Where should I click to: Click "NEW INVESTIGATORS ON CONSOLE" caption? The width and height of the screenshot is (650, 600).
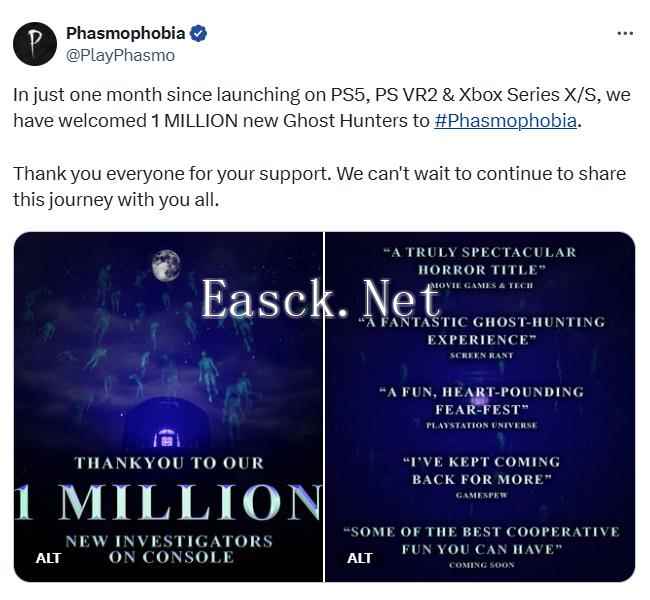tap(168, 548)
